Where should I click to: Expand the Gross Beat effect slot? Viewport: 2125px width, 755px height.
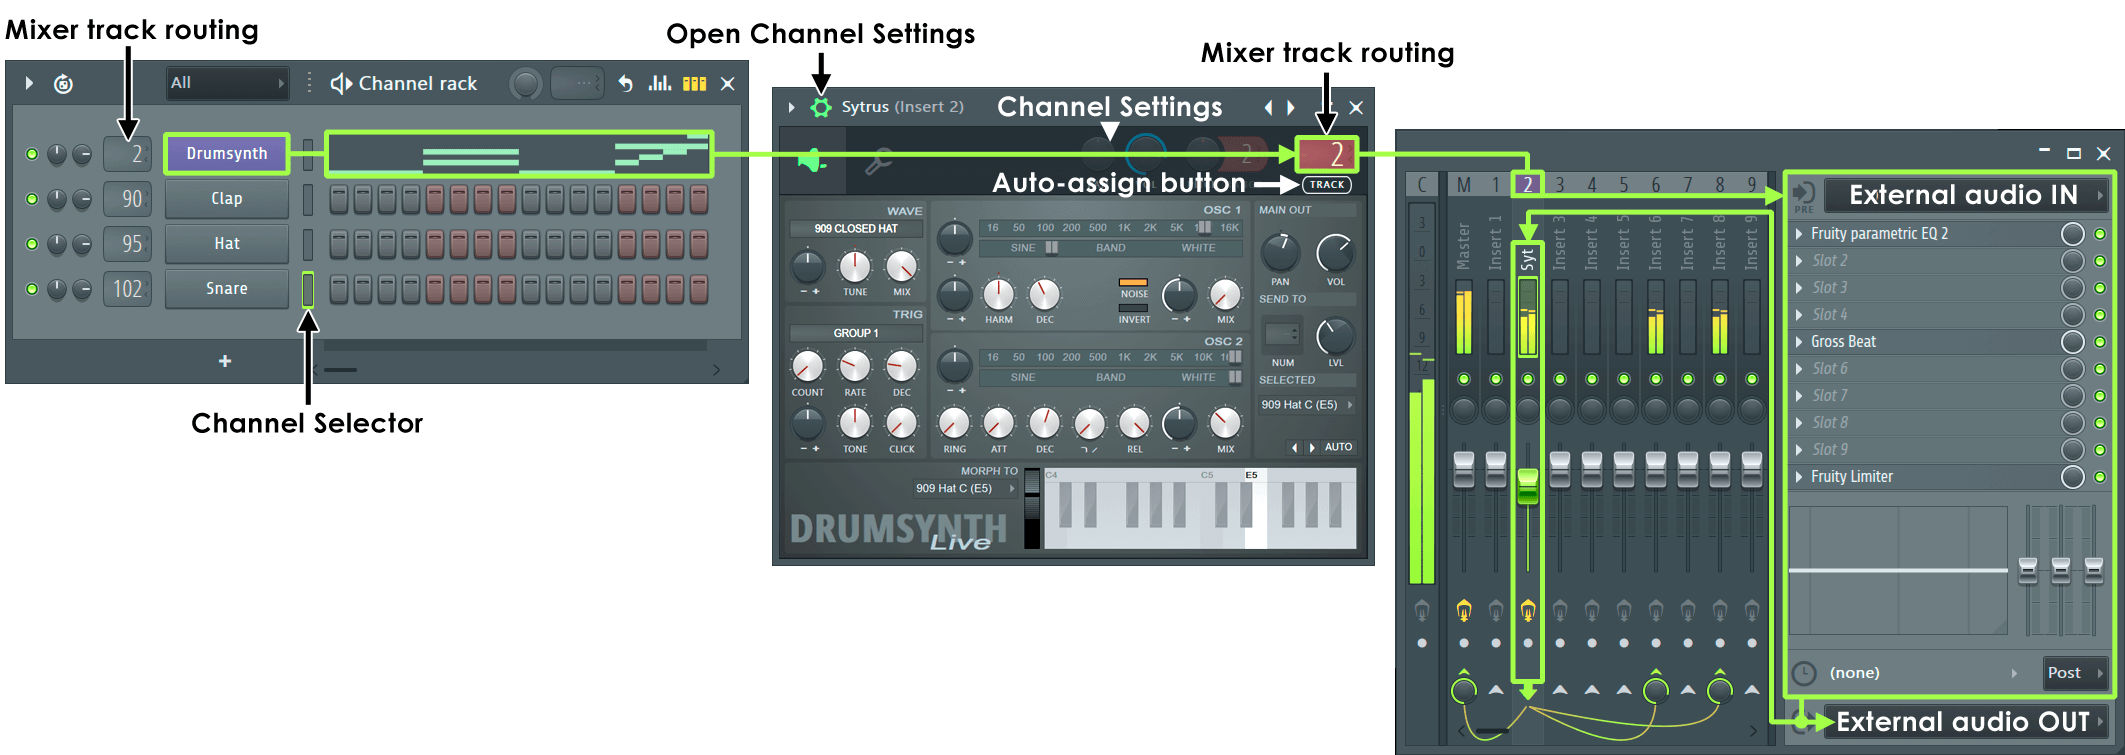[1799, 342]
